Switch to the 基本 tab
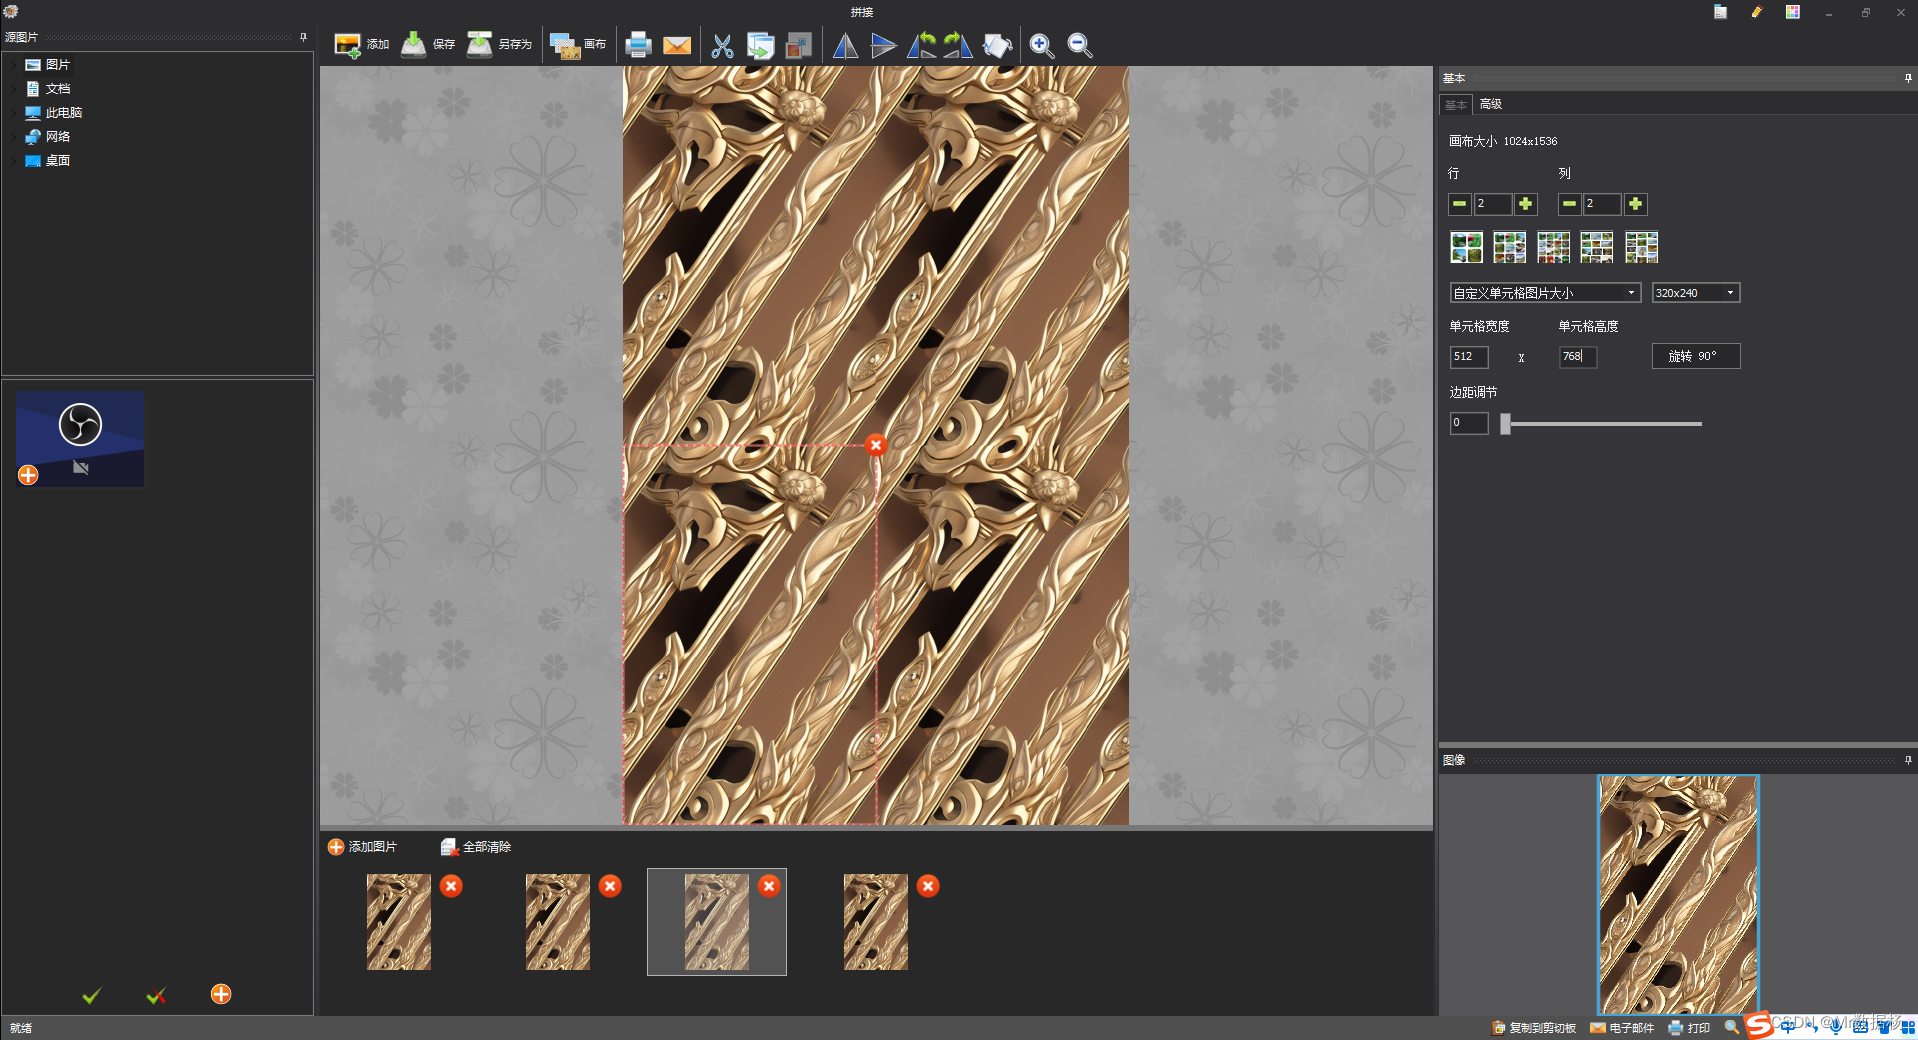 [x=1455, y=104]
